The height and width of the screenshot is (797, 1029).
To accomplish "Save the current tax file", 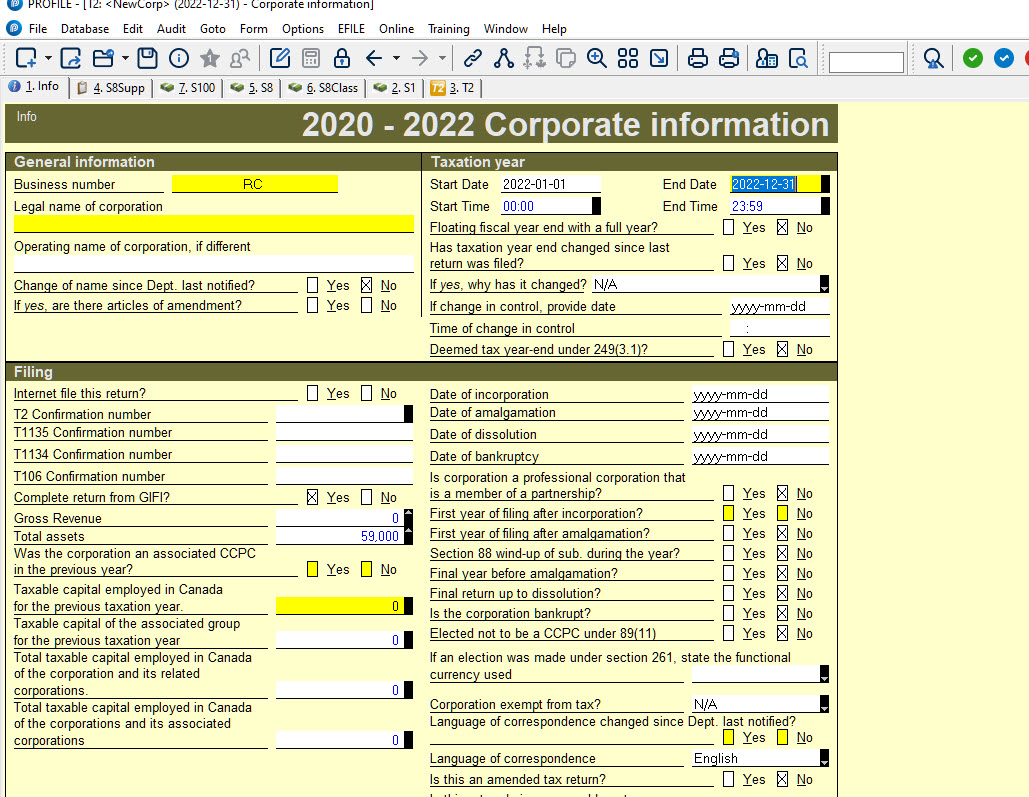I will [145, 58].
